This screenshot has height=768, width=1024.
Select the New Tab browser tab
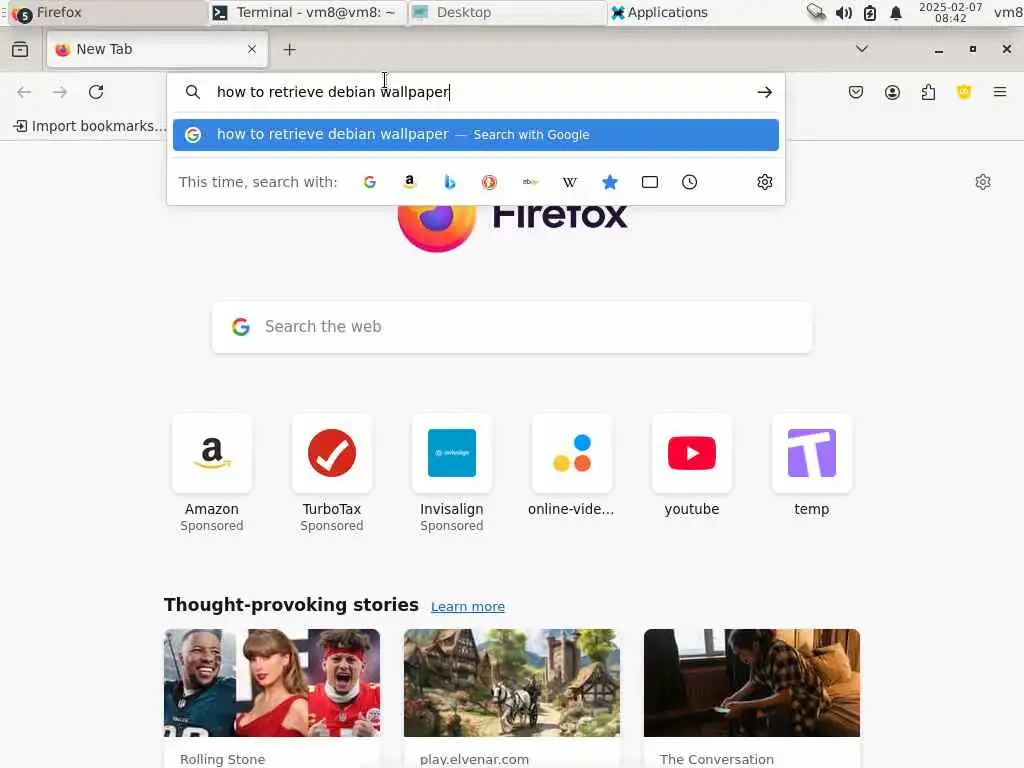[x=157, y=49]
